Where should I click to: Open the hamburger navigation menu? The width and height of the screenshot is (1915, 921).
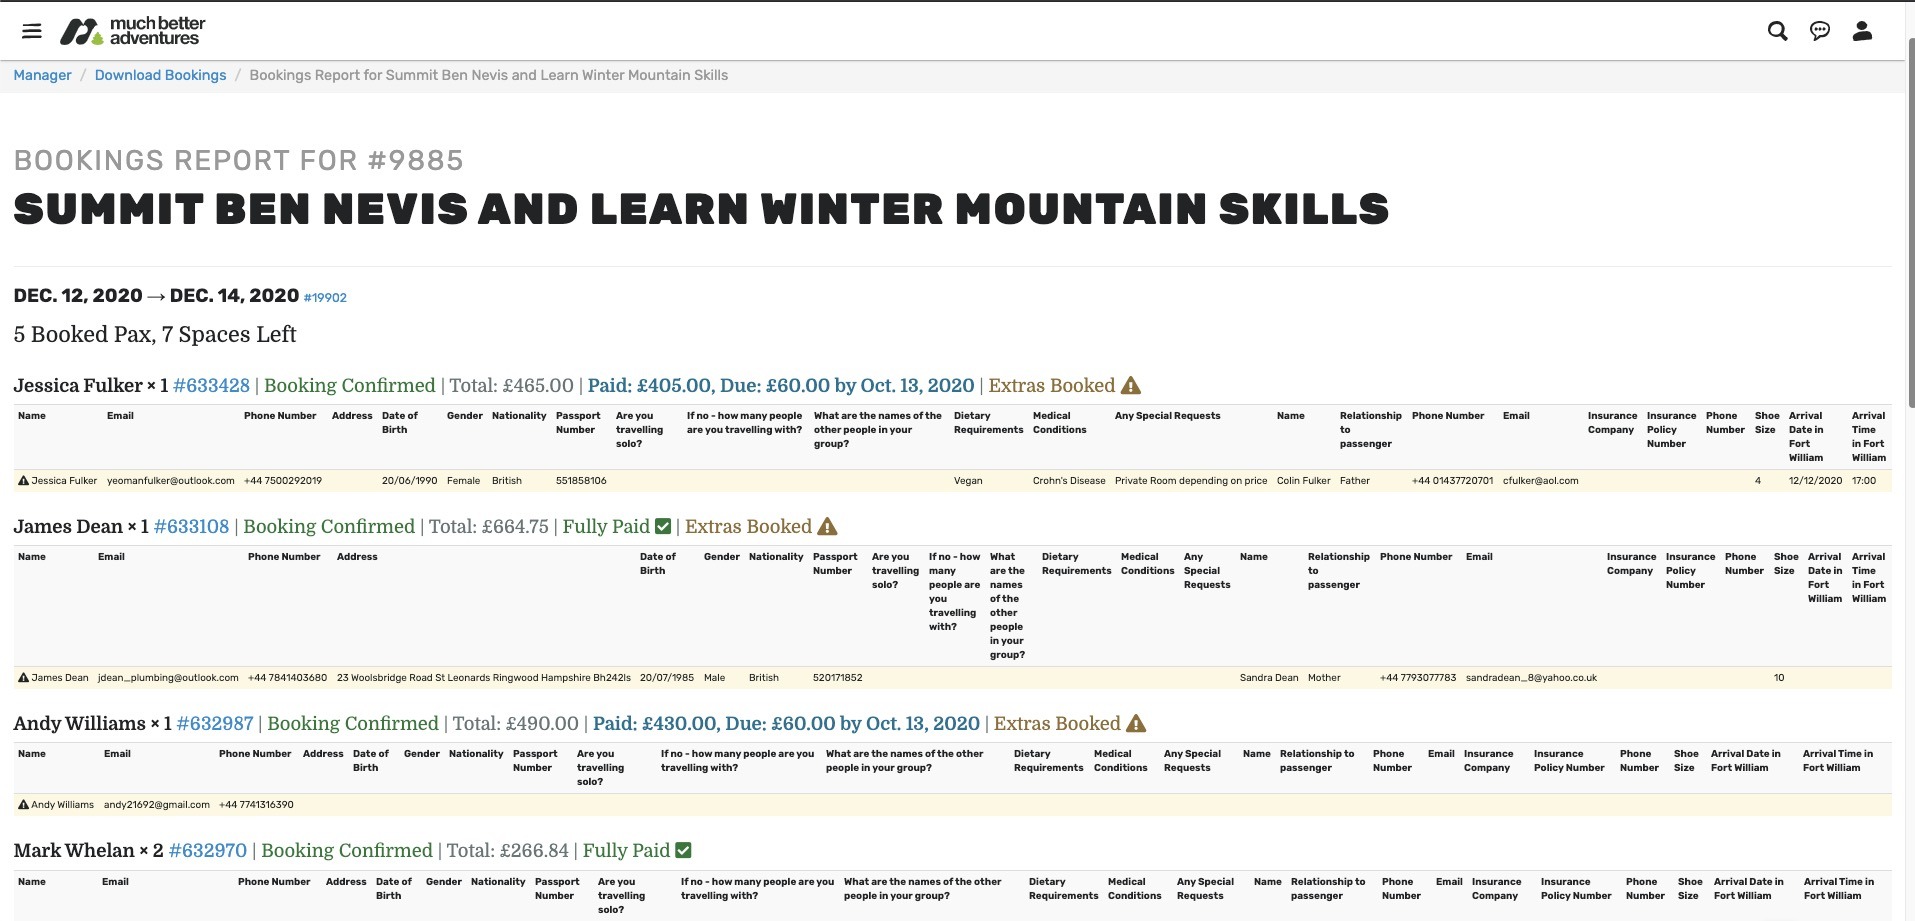[32, 31]
